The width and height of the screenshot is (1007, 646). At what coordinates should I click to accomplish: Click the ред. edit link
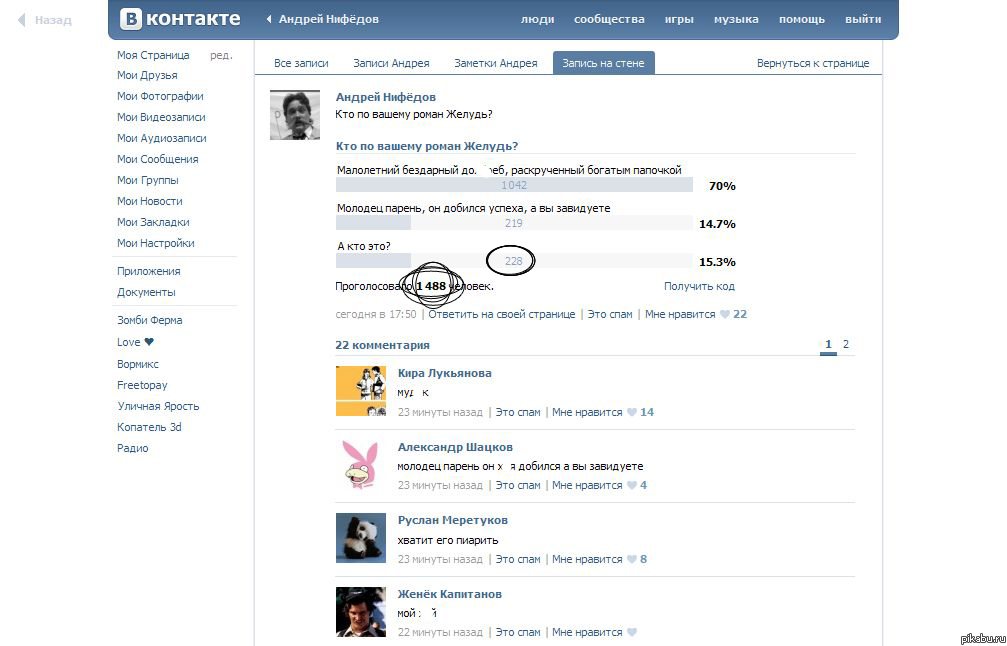coord(221,55)
